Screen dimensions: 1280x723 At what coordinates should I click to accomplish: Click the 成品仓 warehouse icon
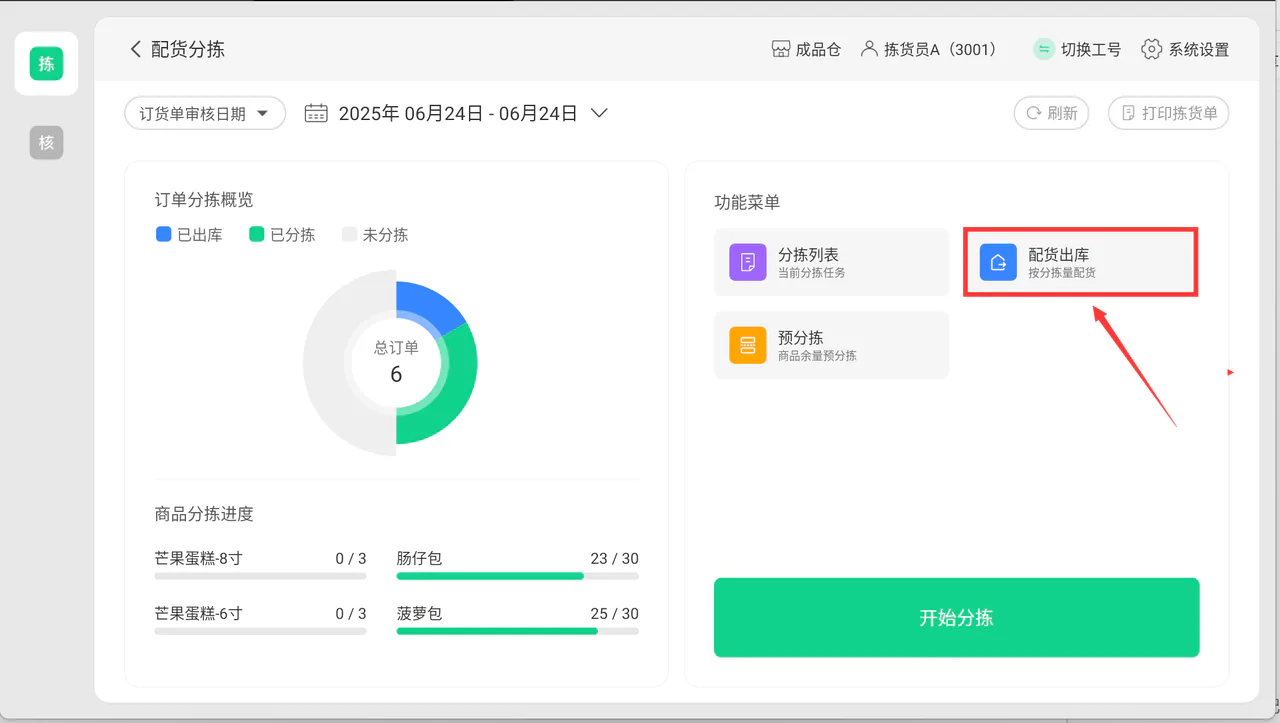pyautogui.click(x=781, y=49)
